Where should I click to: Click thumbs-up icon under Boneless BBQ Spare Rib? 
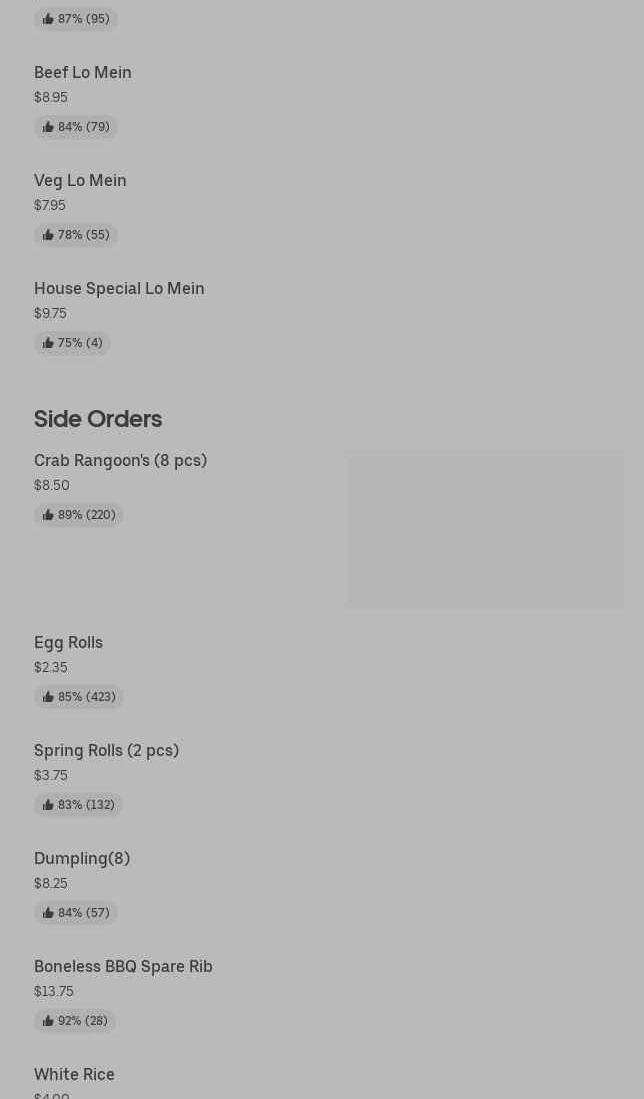[x=48, y=1021]
